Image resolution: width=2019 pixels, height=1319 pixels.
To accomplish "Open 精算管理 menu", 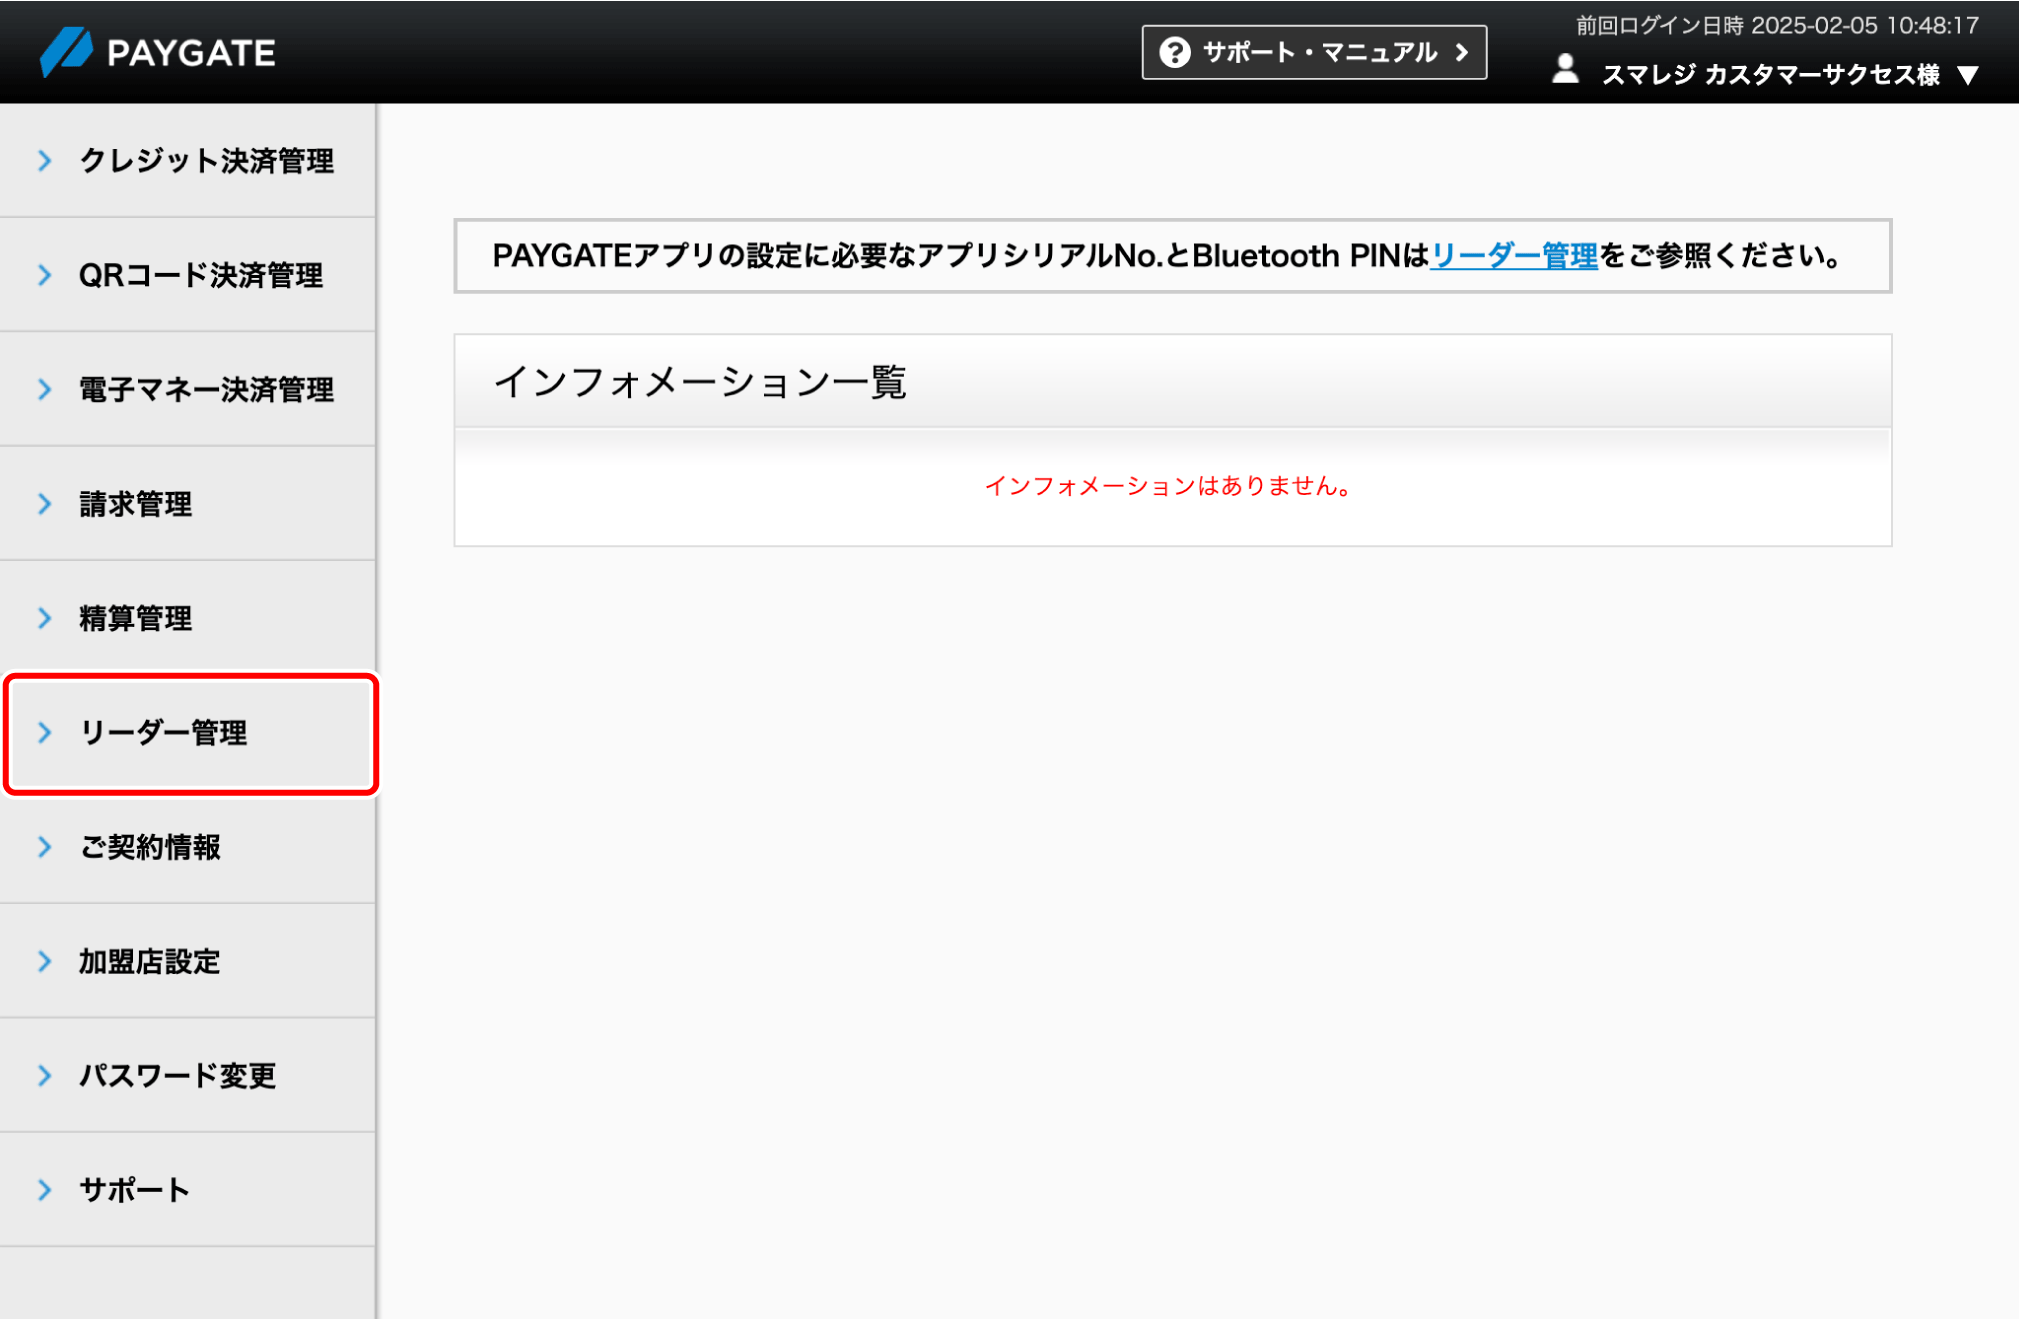I will pos(188,618).
